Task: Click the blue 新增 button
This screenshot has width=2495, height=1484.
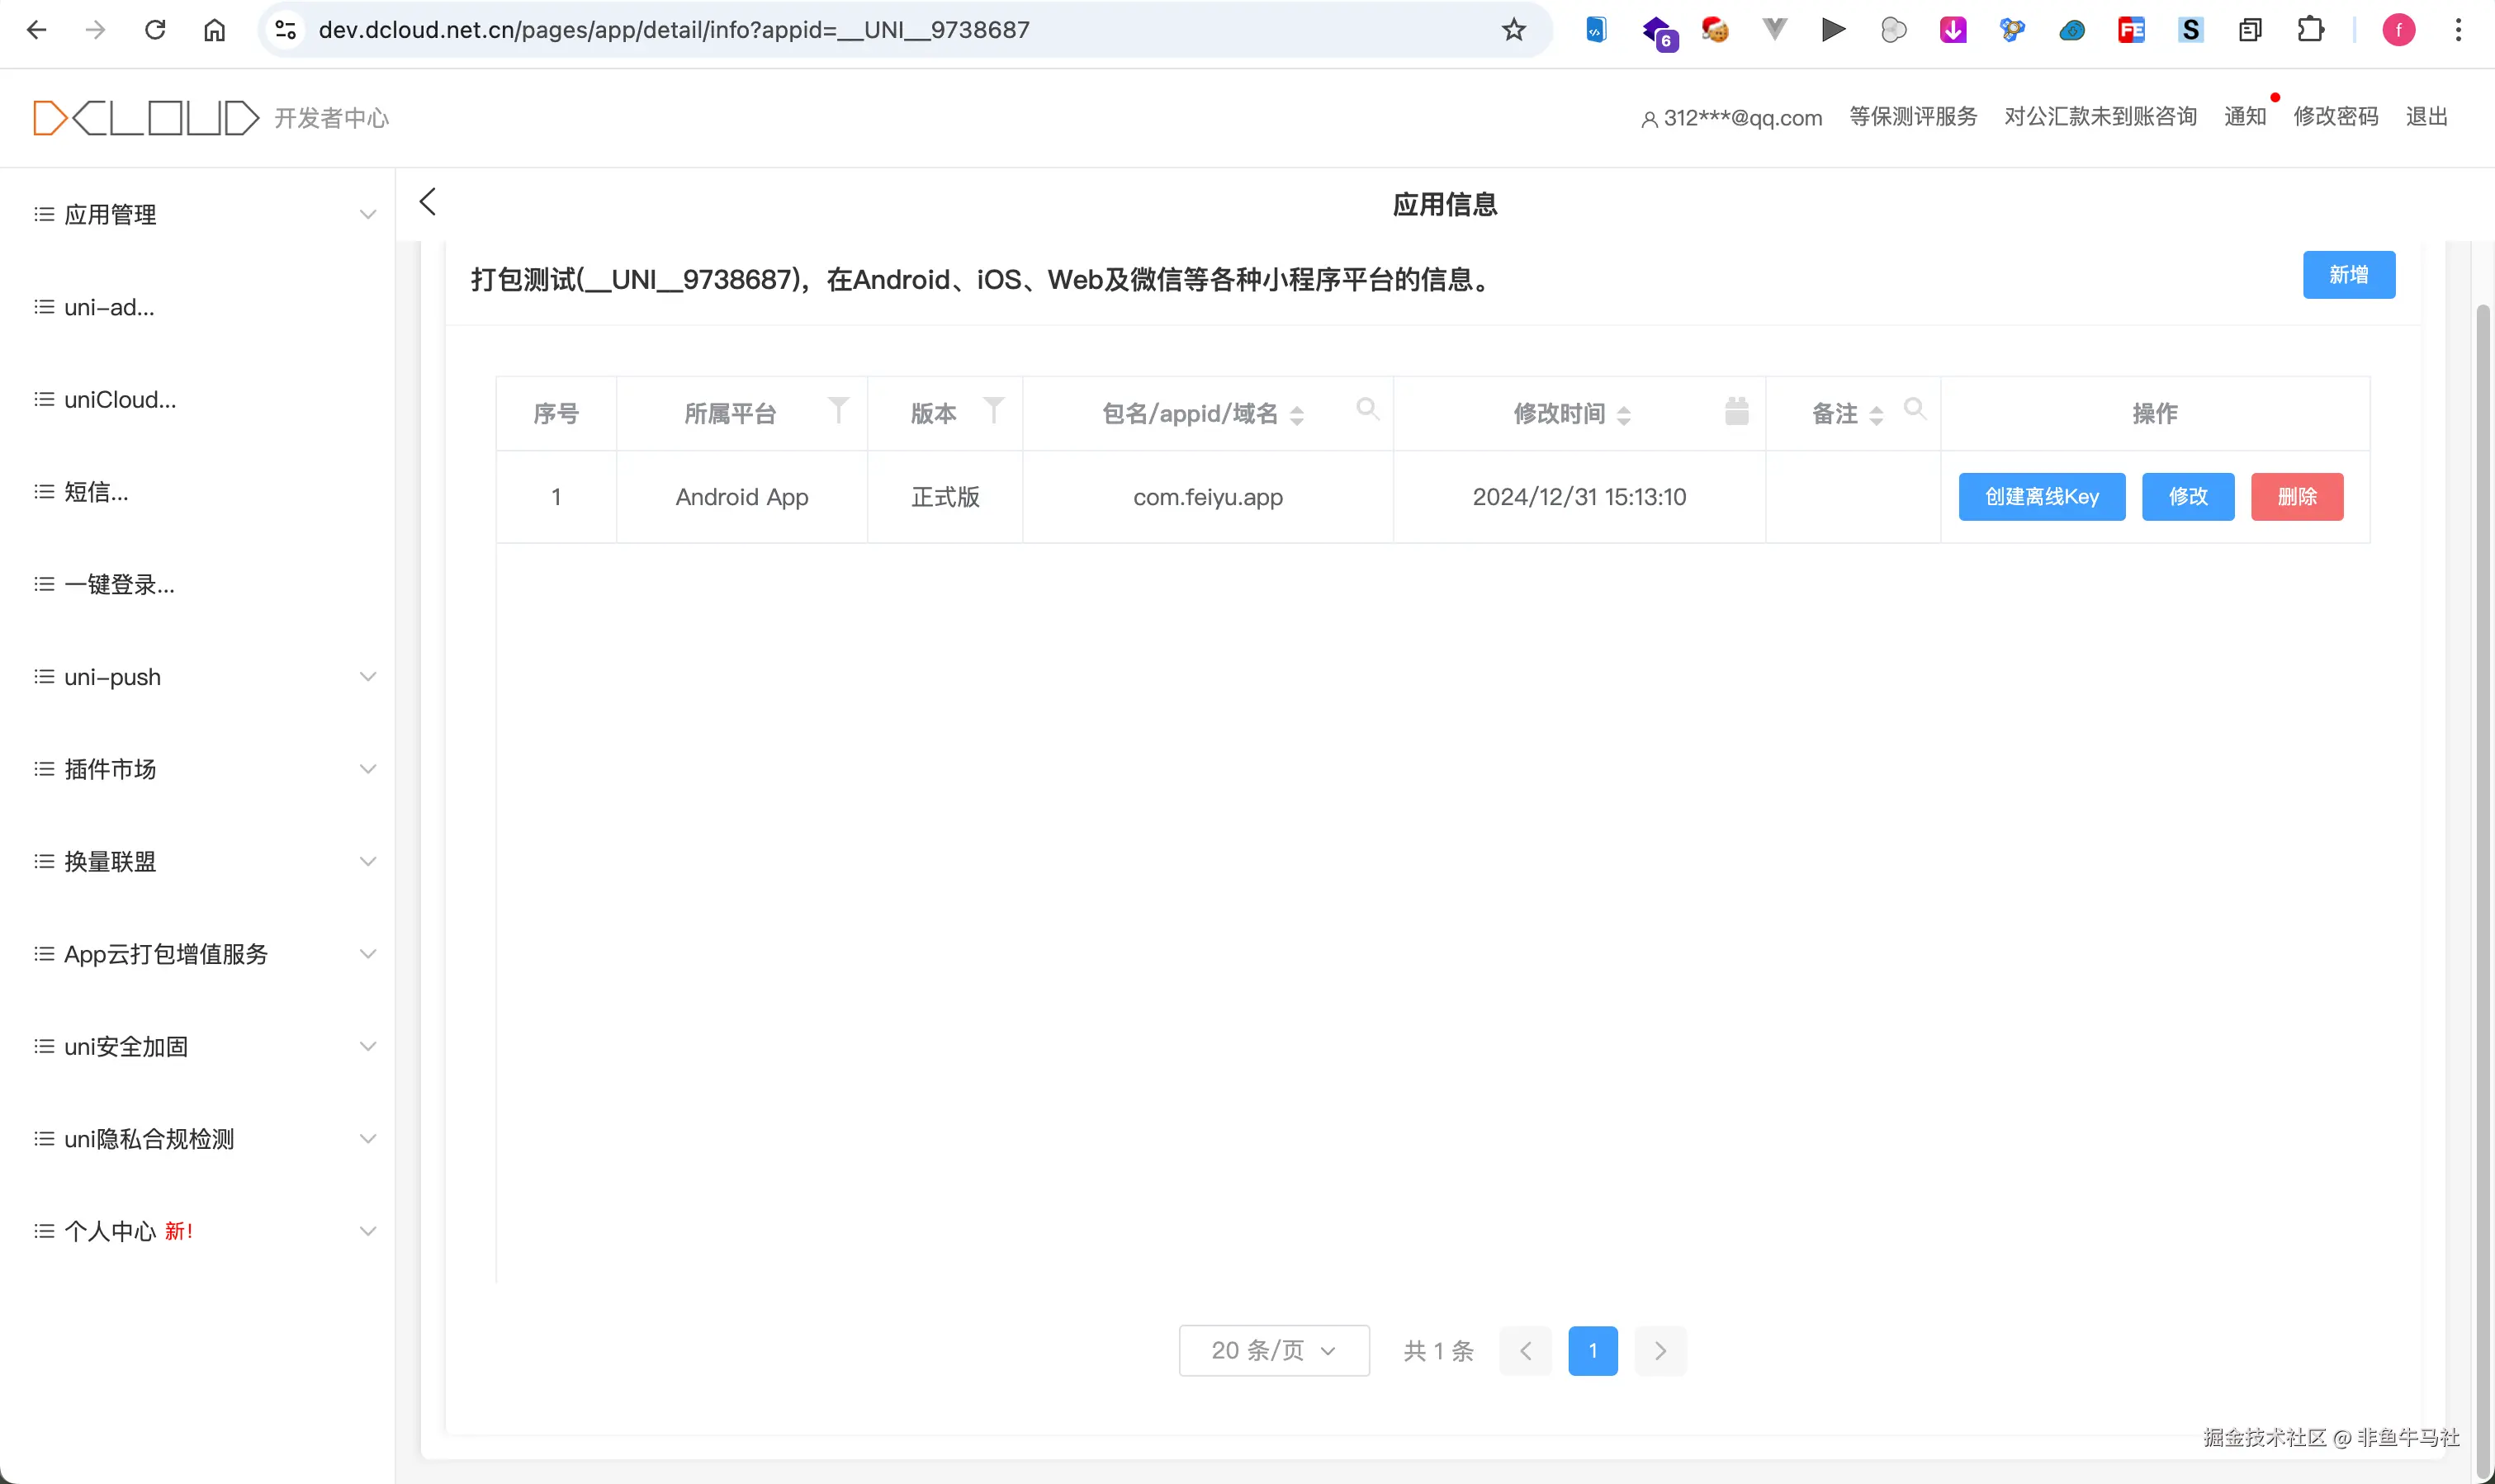Action: click(2348, 275)
